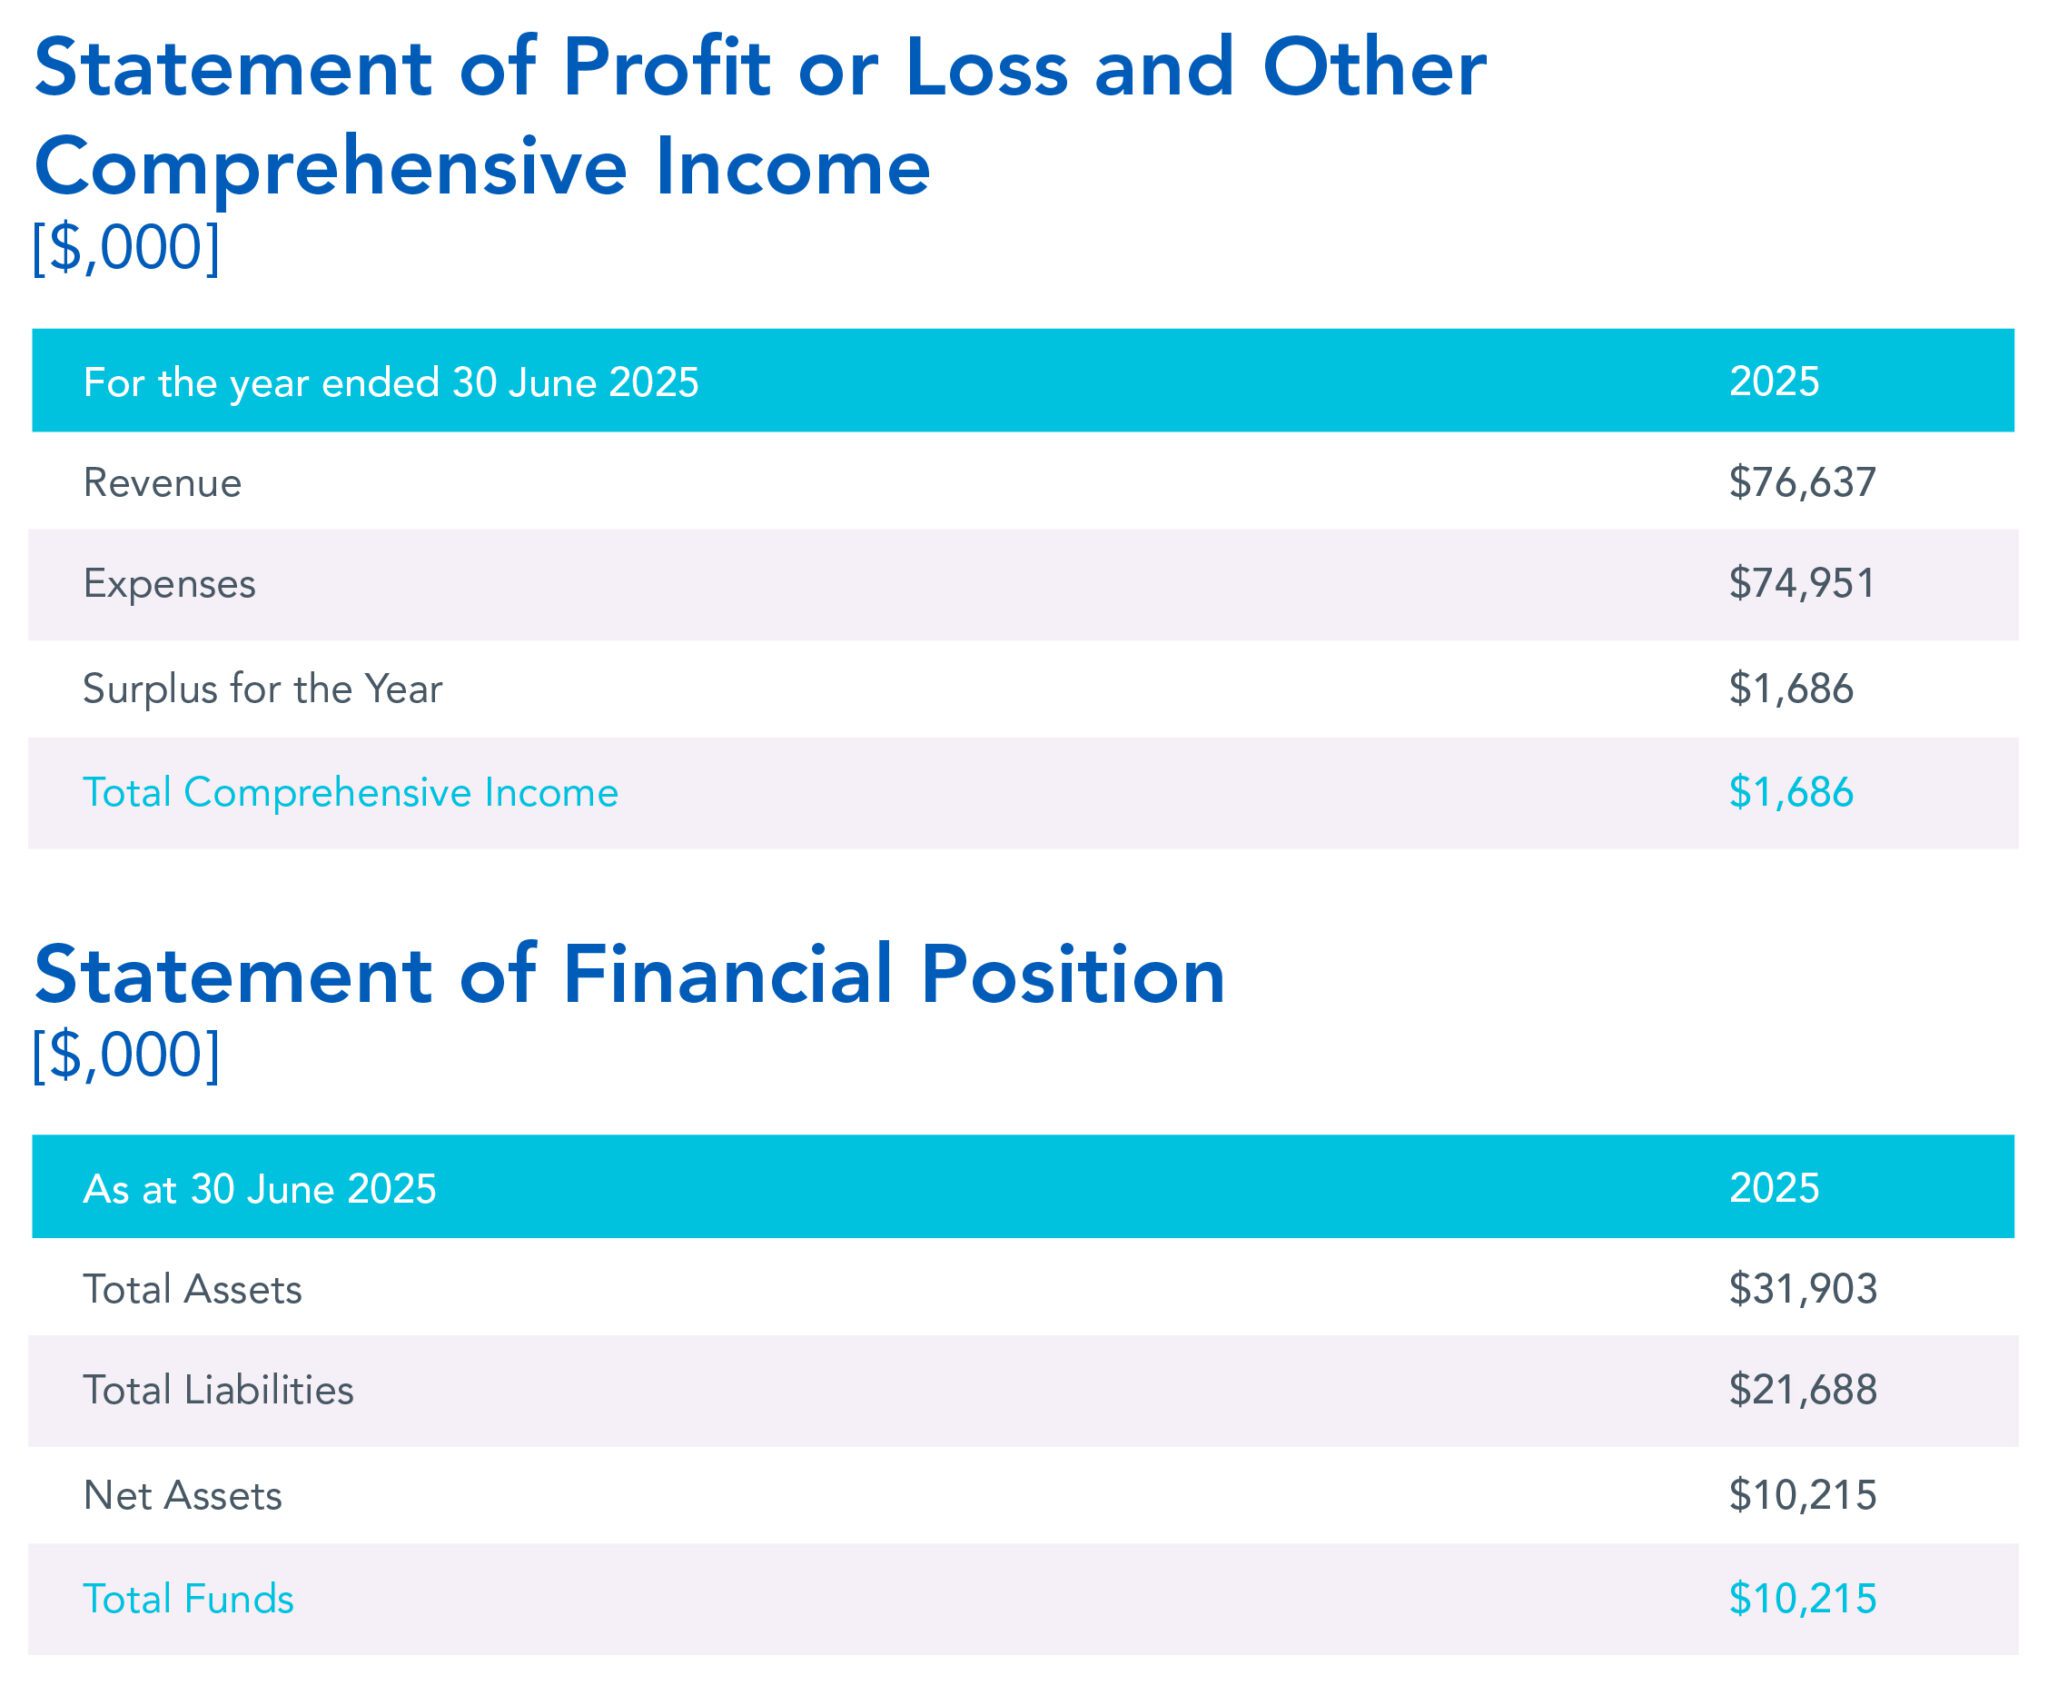This screenshot has width=2048, height=1695.
Task: Click the Expenses row label
Action: click(x=169, y=584)
